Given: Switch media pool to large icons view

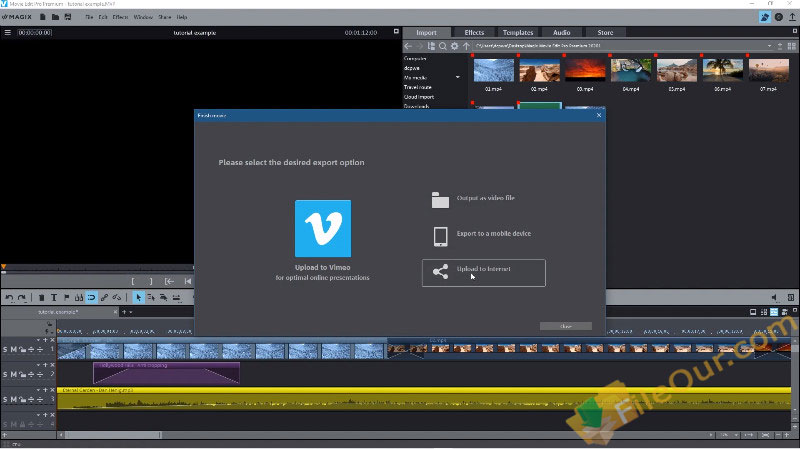Looking at the screenshot, I should pos(791,46).
